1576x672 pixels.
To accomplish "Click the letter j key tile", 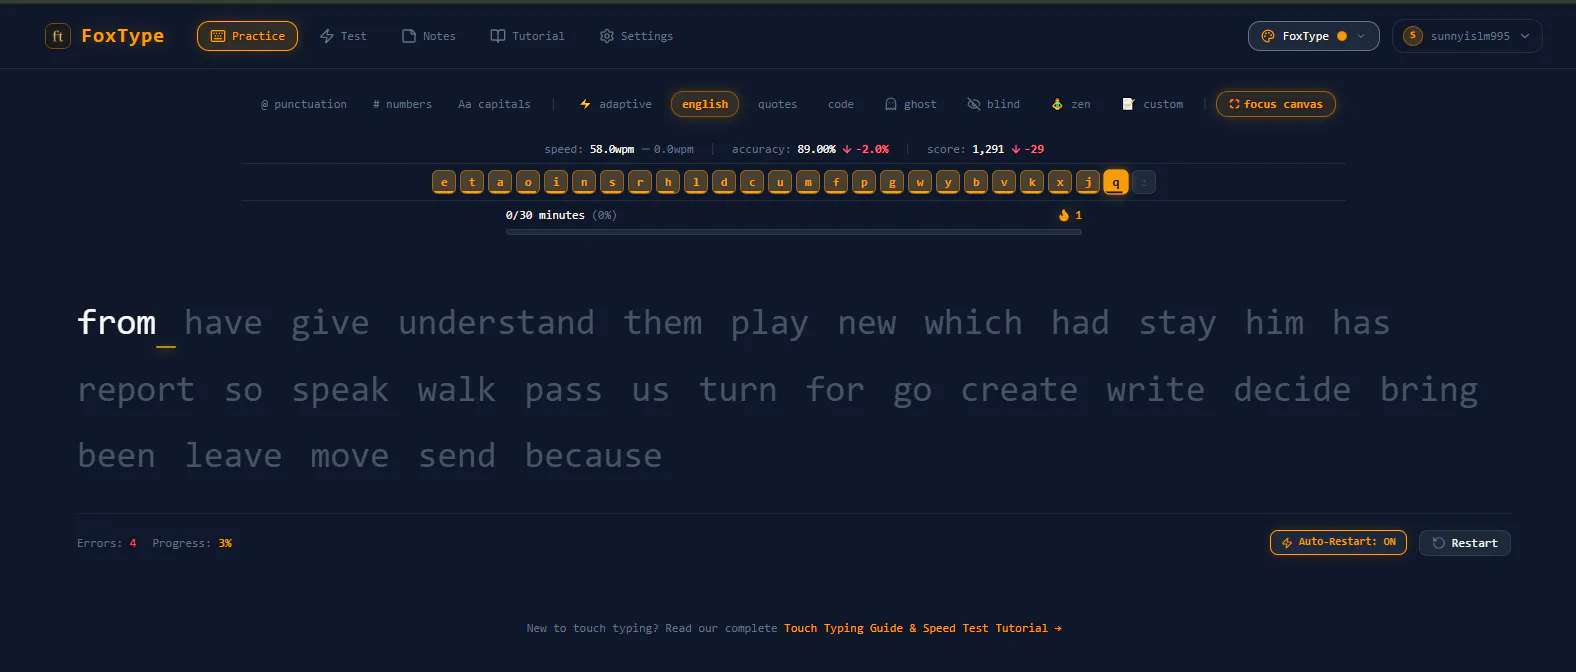I will (1088, 182).
